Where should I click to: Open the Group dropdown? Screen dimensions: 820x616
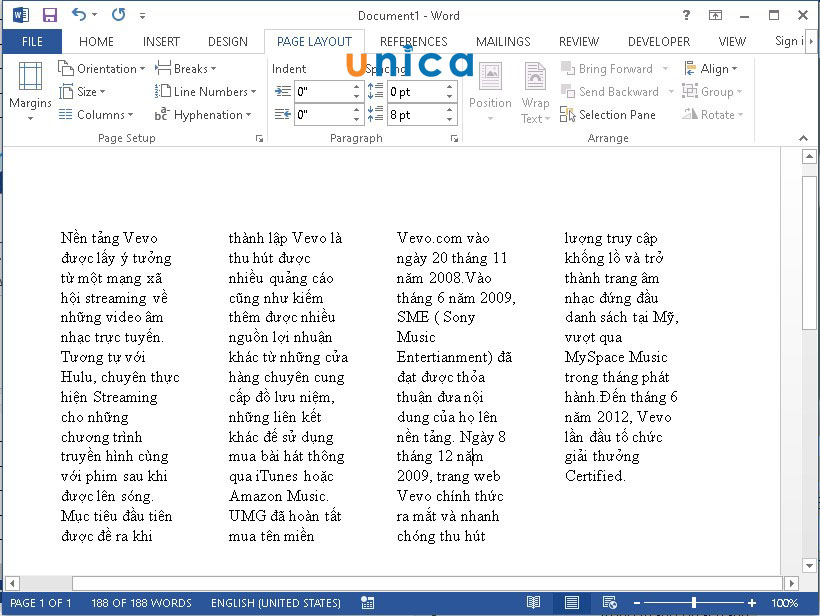[x=712, y=92]
